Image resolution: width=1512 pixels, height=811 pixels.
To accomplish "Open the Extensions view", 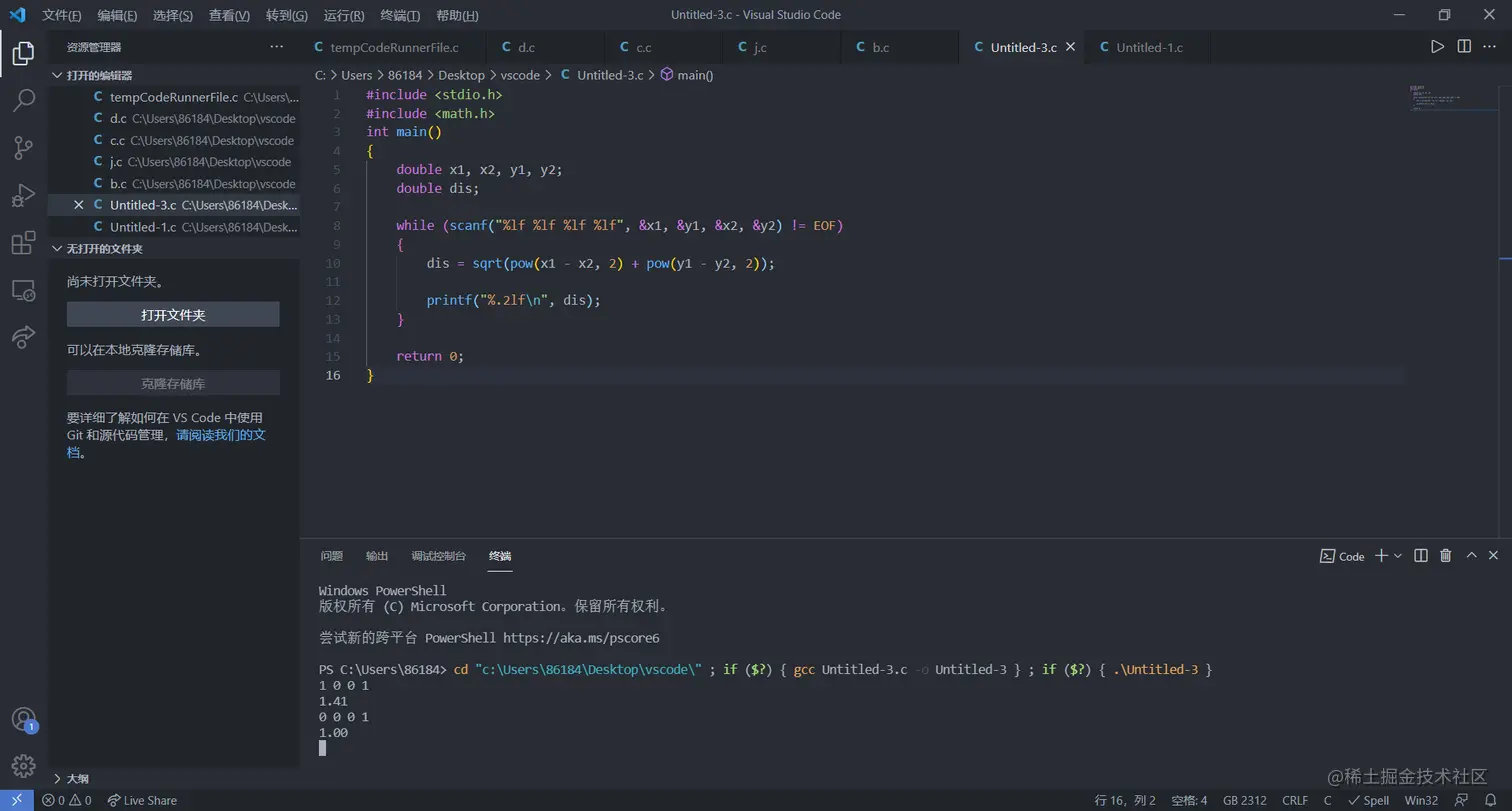I will point(23,243).
